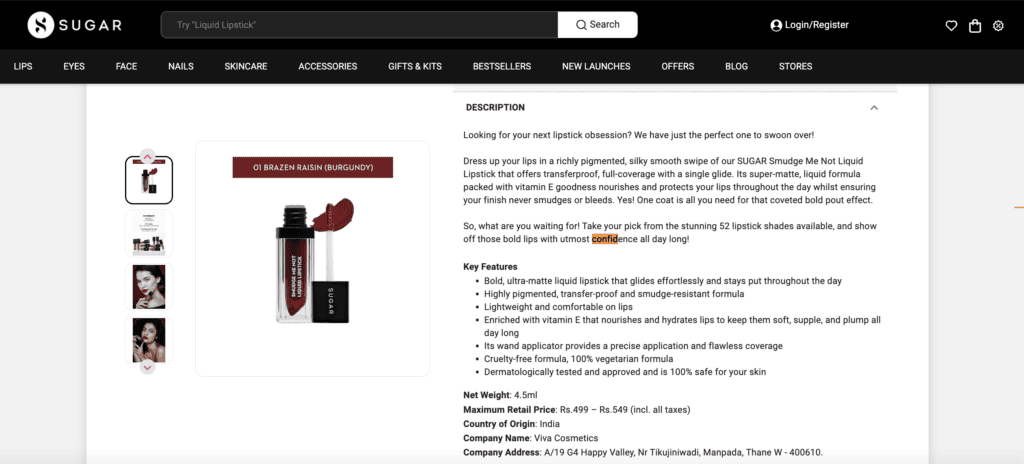Click the Login/Register link
This screenshot has height=464, width=1024.
(816, 25)
